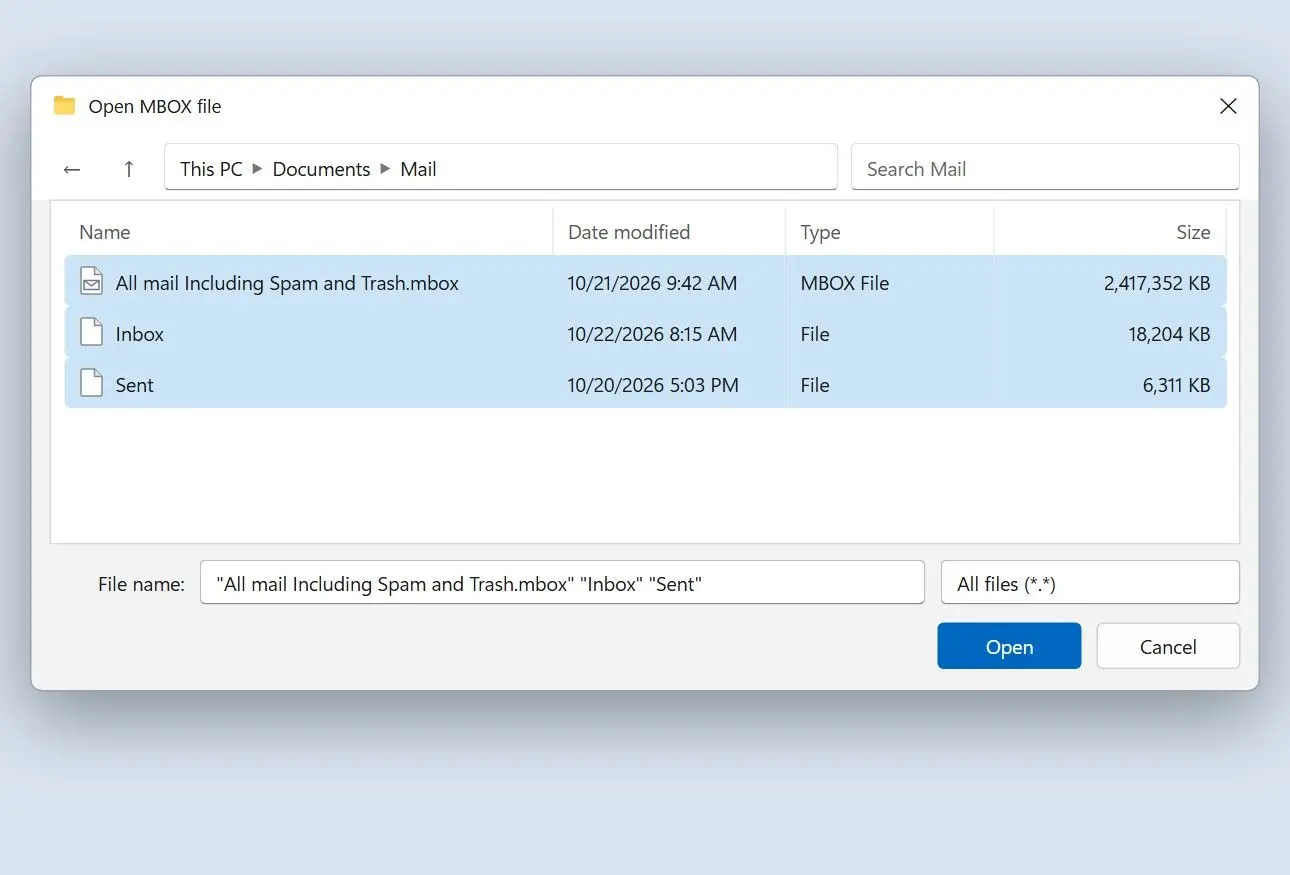Sort by Date modified column header
The image size is (1290, 875).
pyautogui.click(x=629, y=232)
